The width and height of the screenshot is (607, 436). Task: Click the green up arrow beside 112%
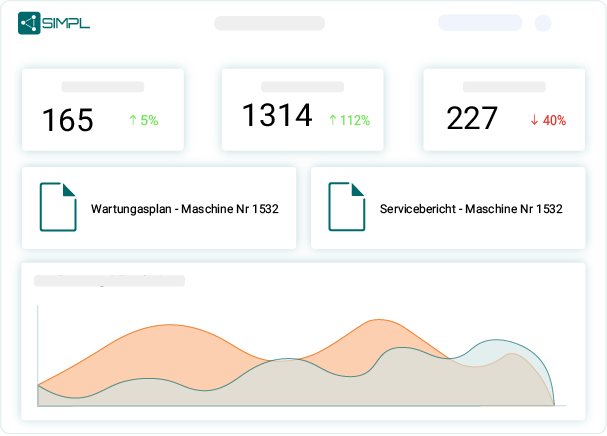pos(333,120)
